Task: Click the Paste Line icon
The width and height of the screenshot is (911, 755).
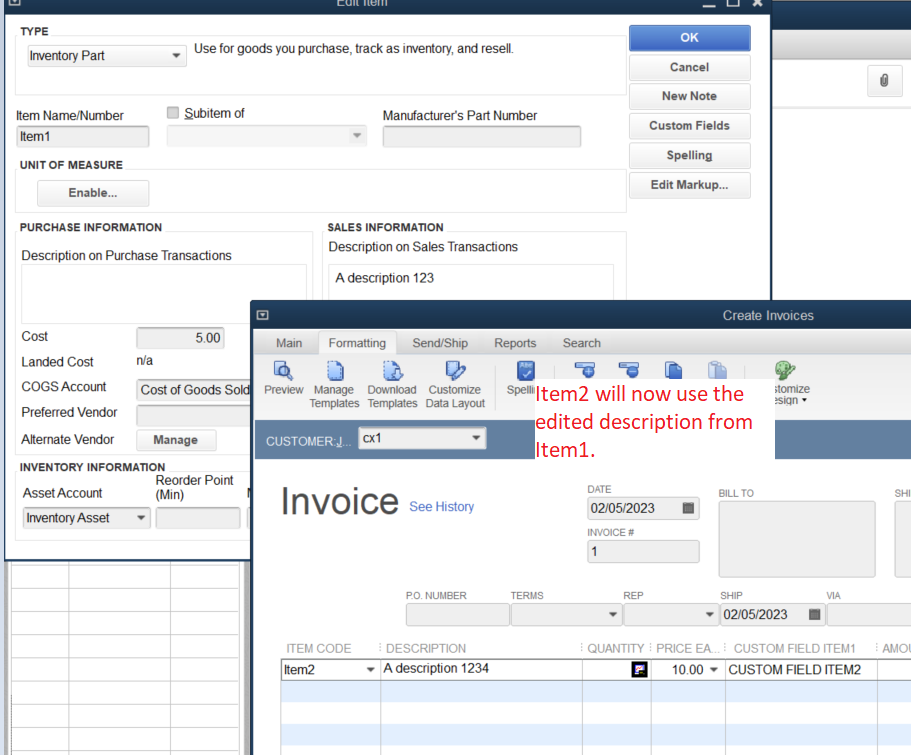Action: (x=718, y=370)
